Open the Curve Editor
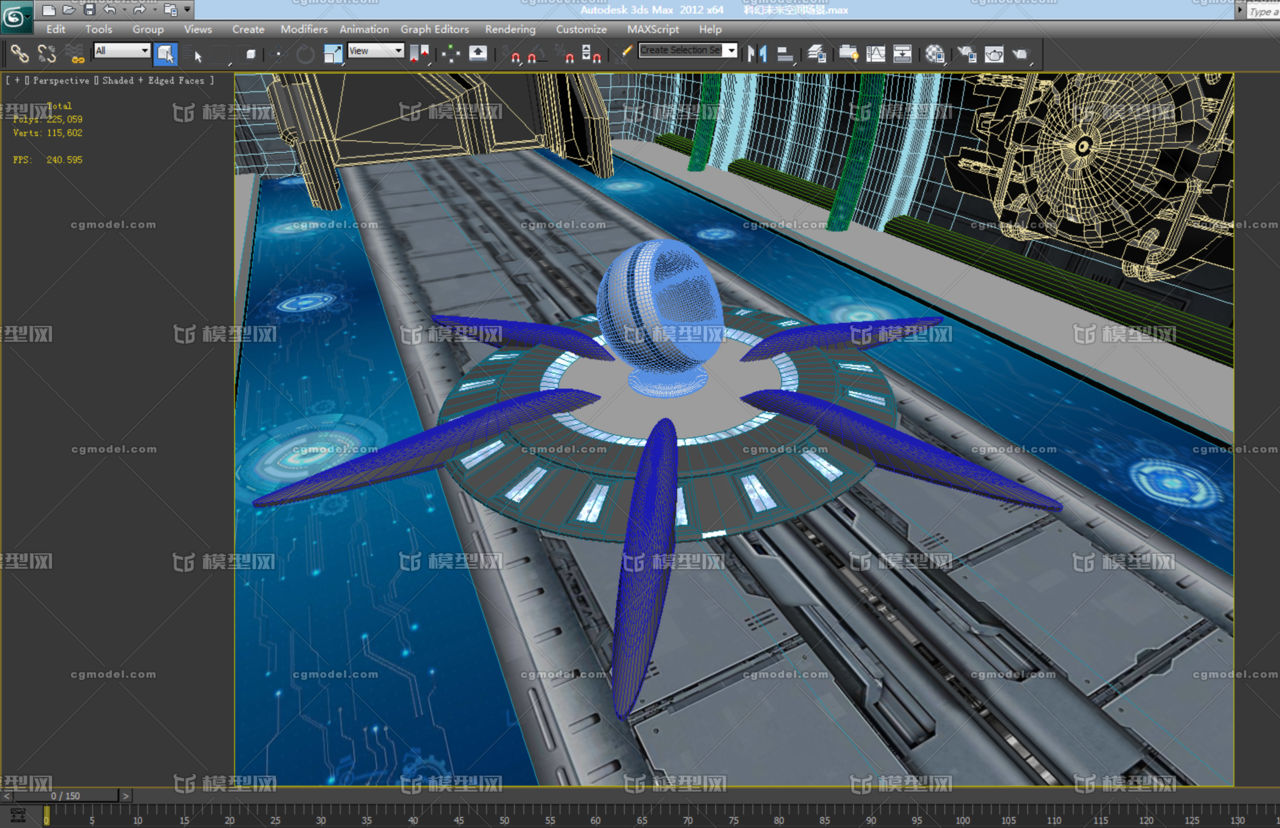Image resolution: width=1280 pixels, height=828 pixels. (875, 53)
